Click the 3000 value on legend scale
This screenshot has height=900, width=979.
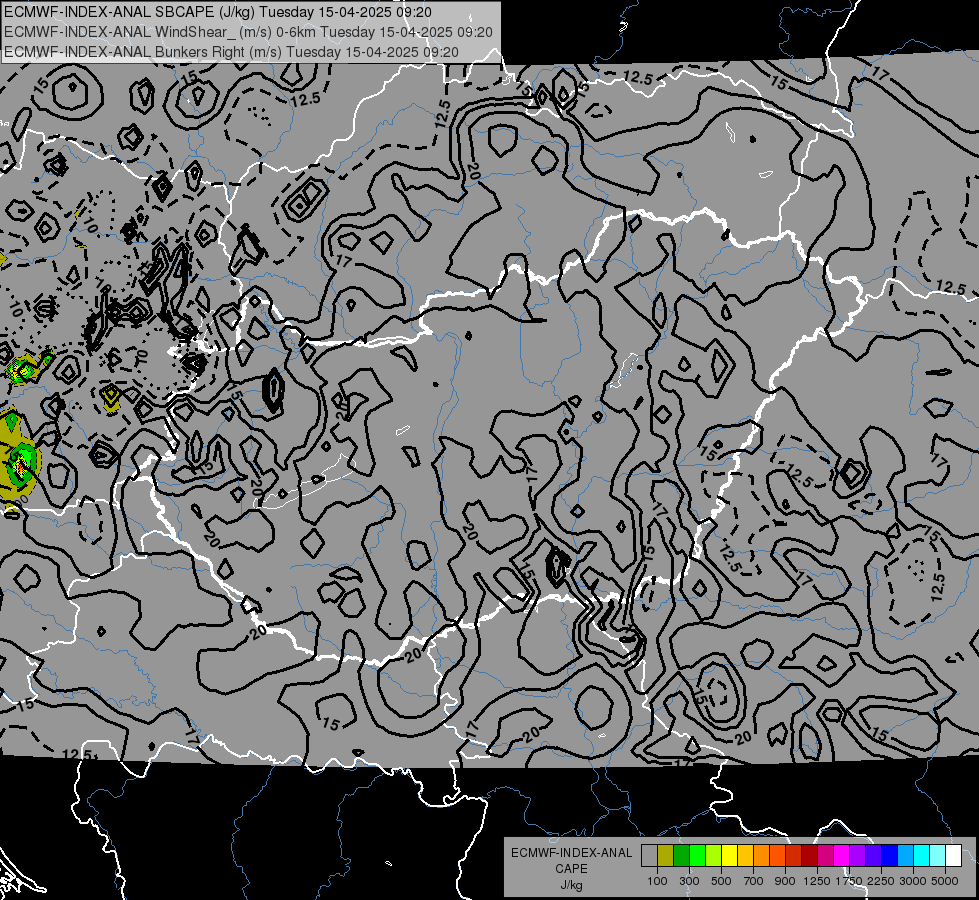pyautogui.click(x=913, y=881)
